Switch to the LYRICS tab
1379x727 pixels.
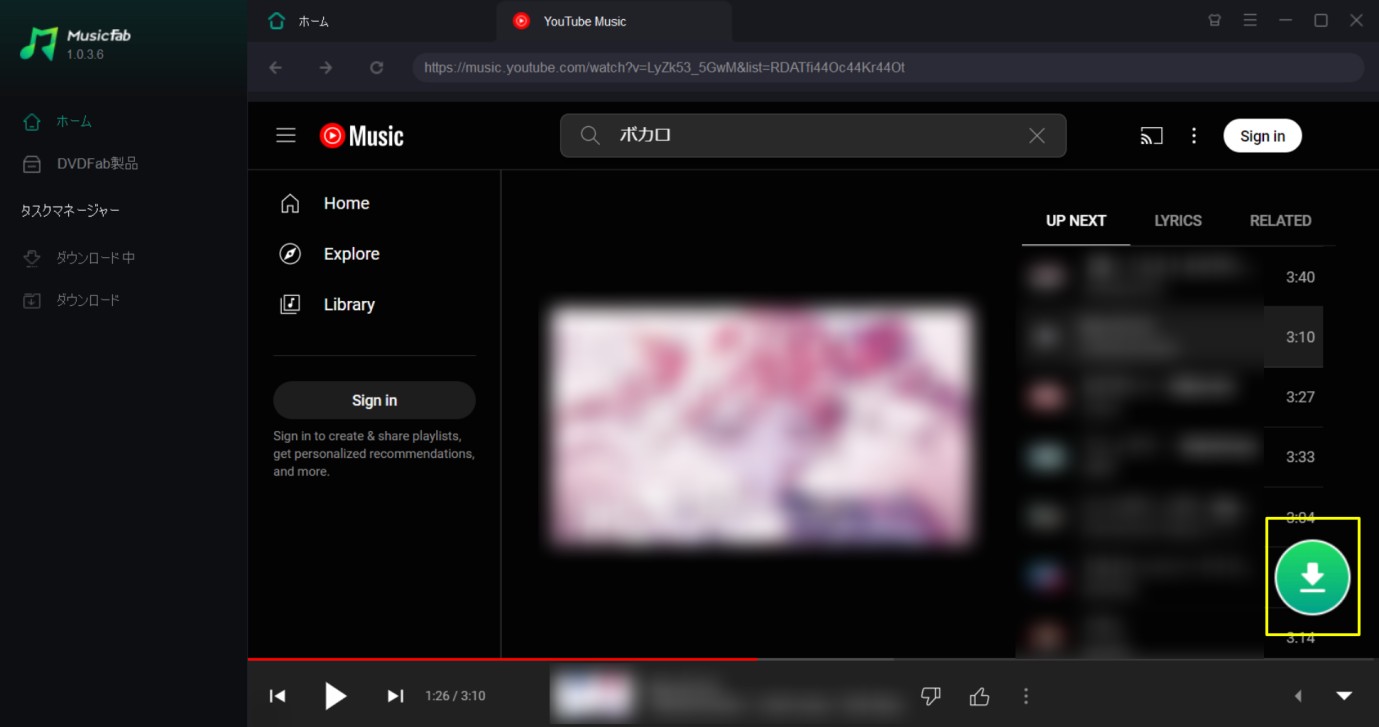tap(1178, 220)
